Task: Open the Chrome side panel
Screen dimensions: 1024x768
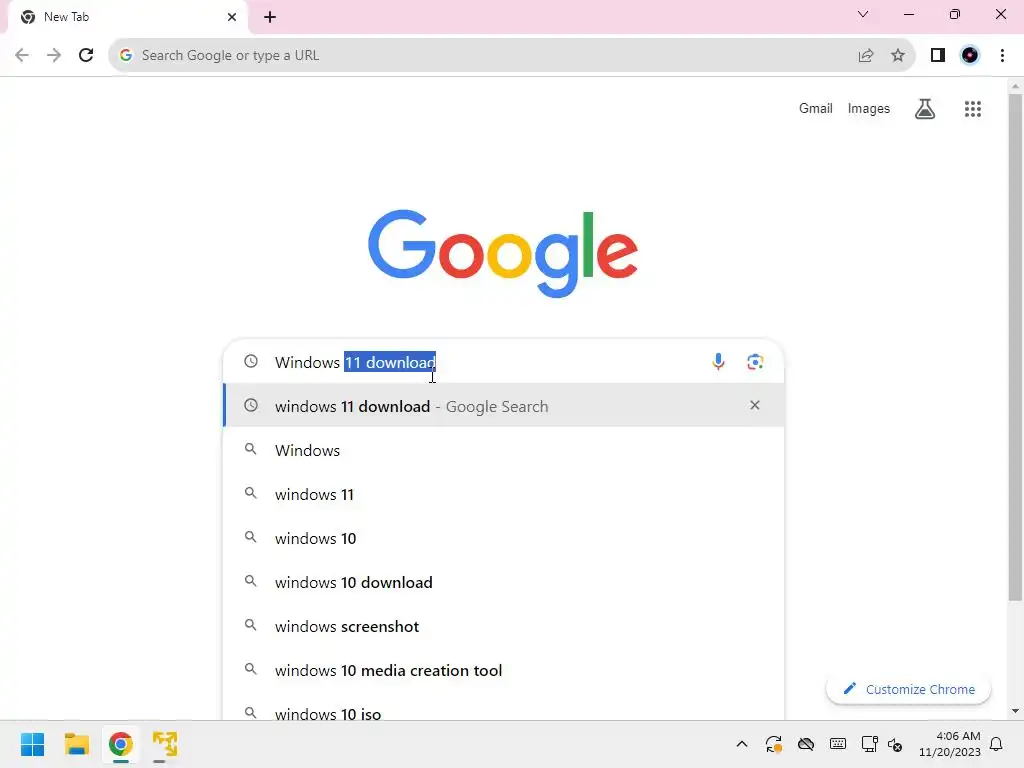Action: pyautogui.click(x=938, y=56)
